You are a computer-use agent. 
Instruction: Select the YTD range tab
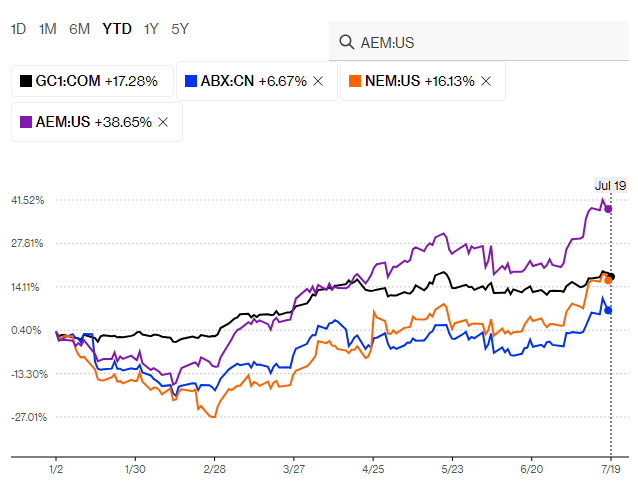coord(116,29)
